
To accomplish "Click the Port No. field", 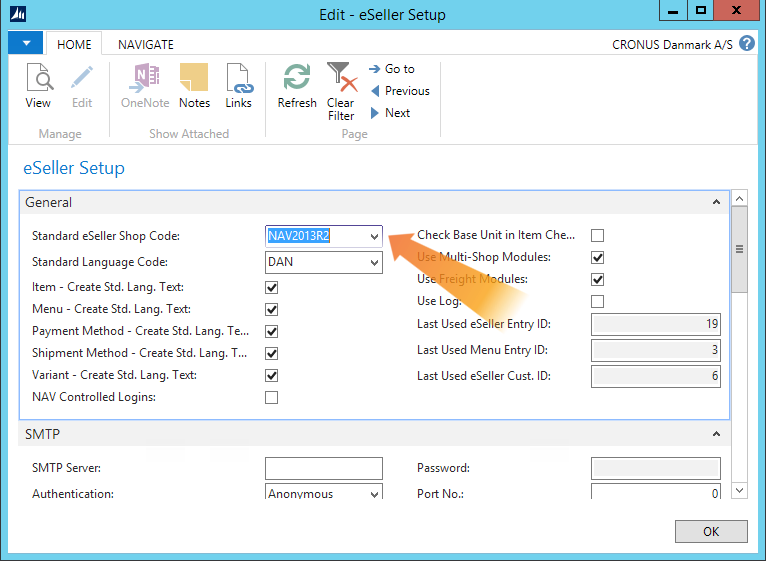I will tap(656, 492).
